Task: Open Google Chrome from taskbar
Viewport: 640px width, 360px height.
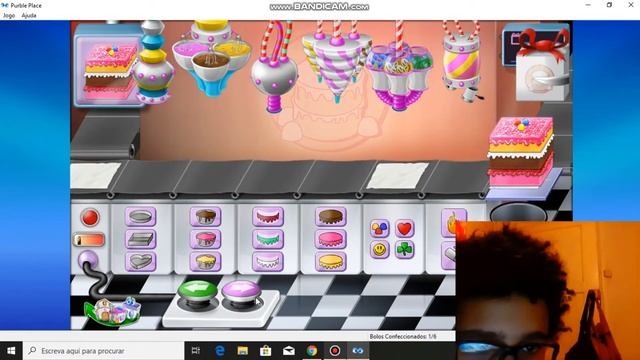Action: 312,351
